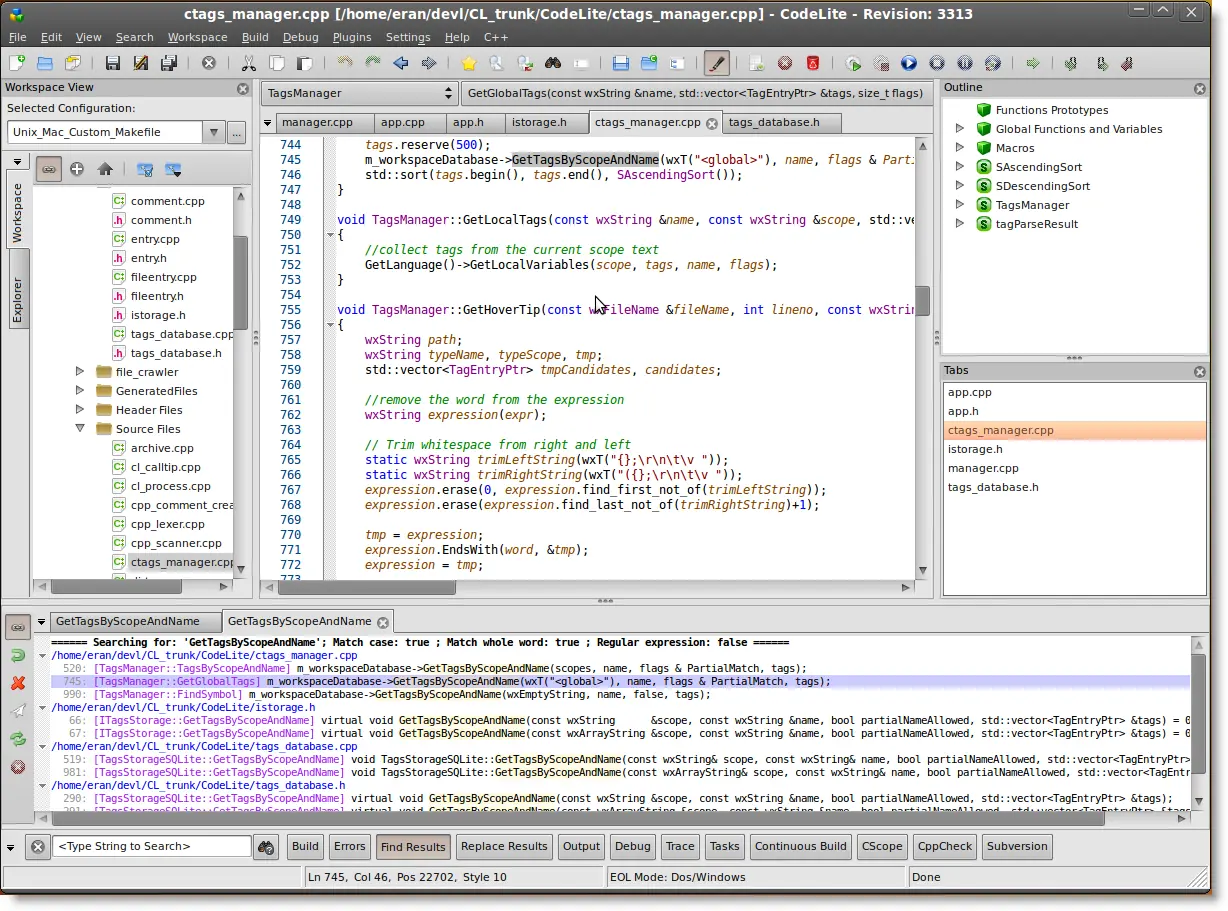Navigate forward with right arrow icon
Image resolution: width=1228 pixels, height=911 pixels.
click(429, 63)
